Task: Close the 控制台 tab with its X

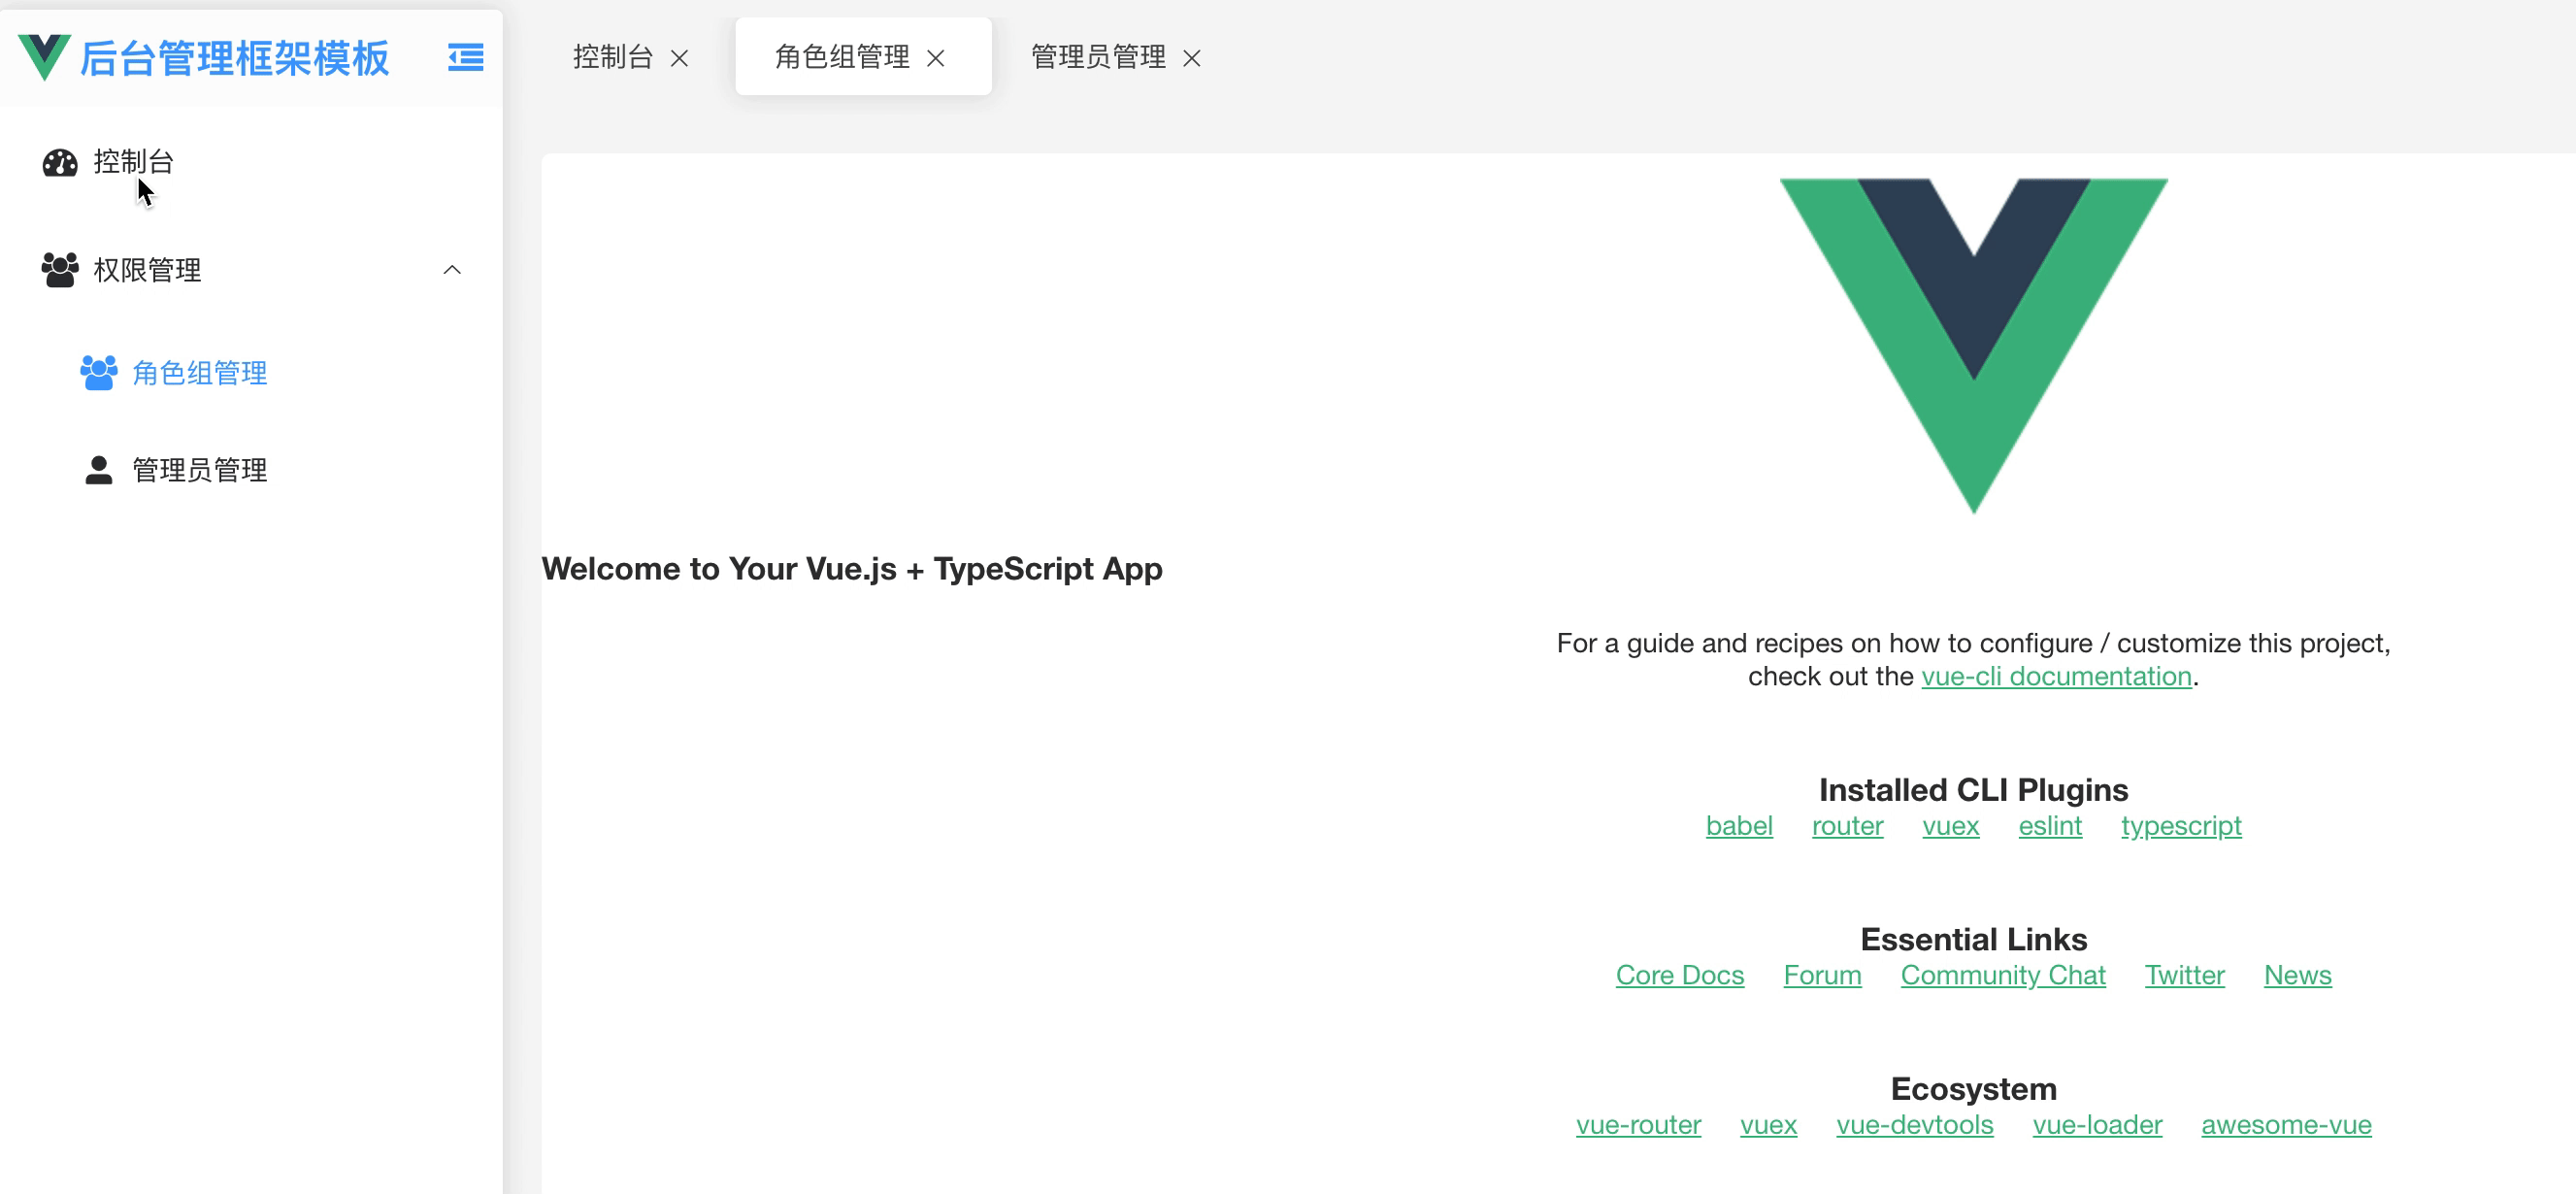Action: [679, 58]
